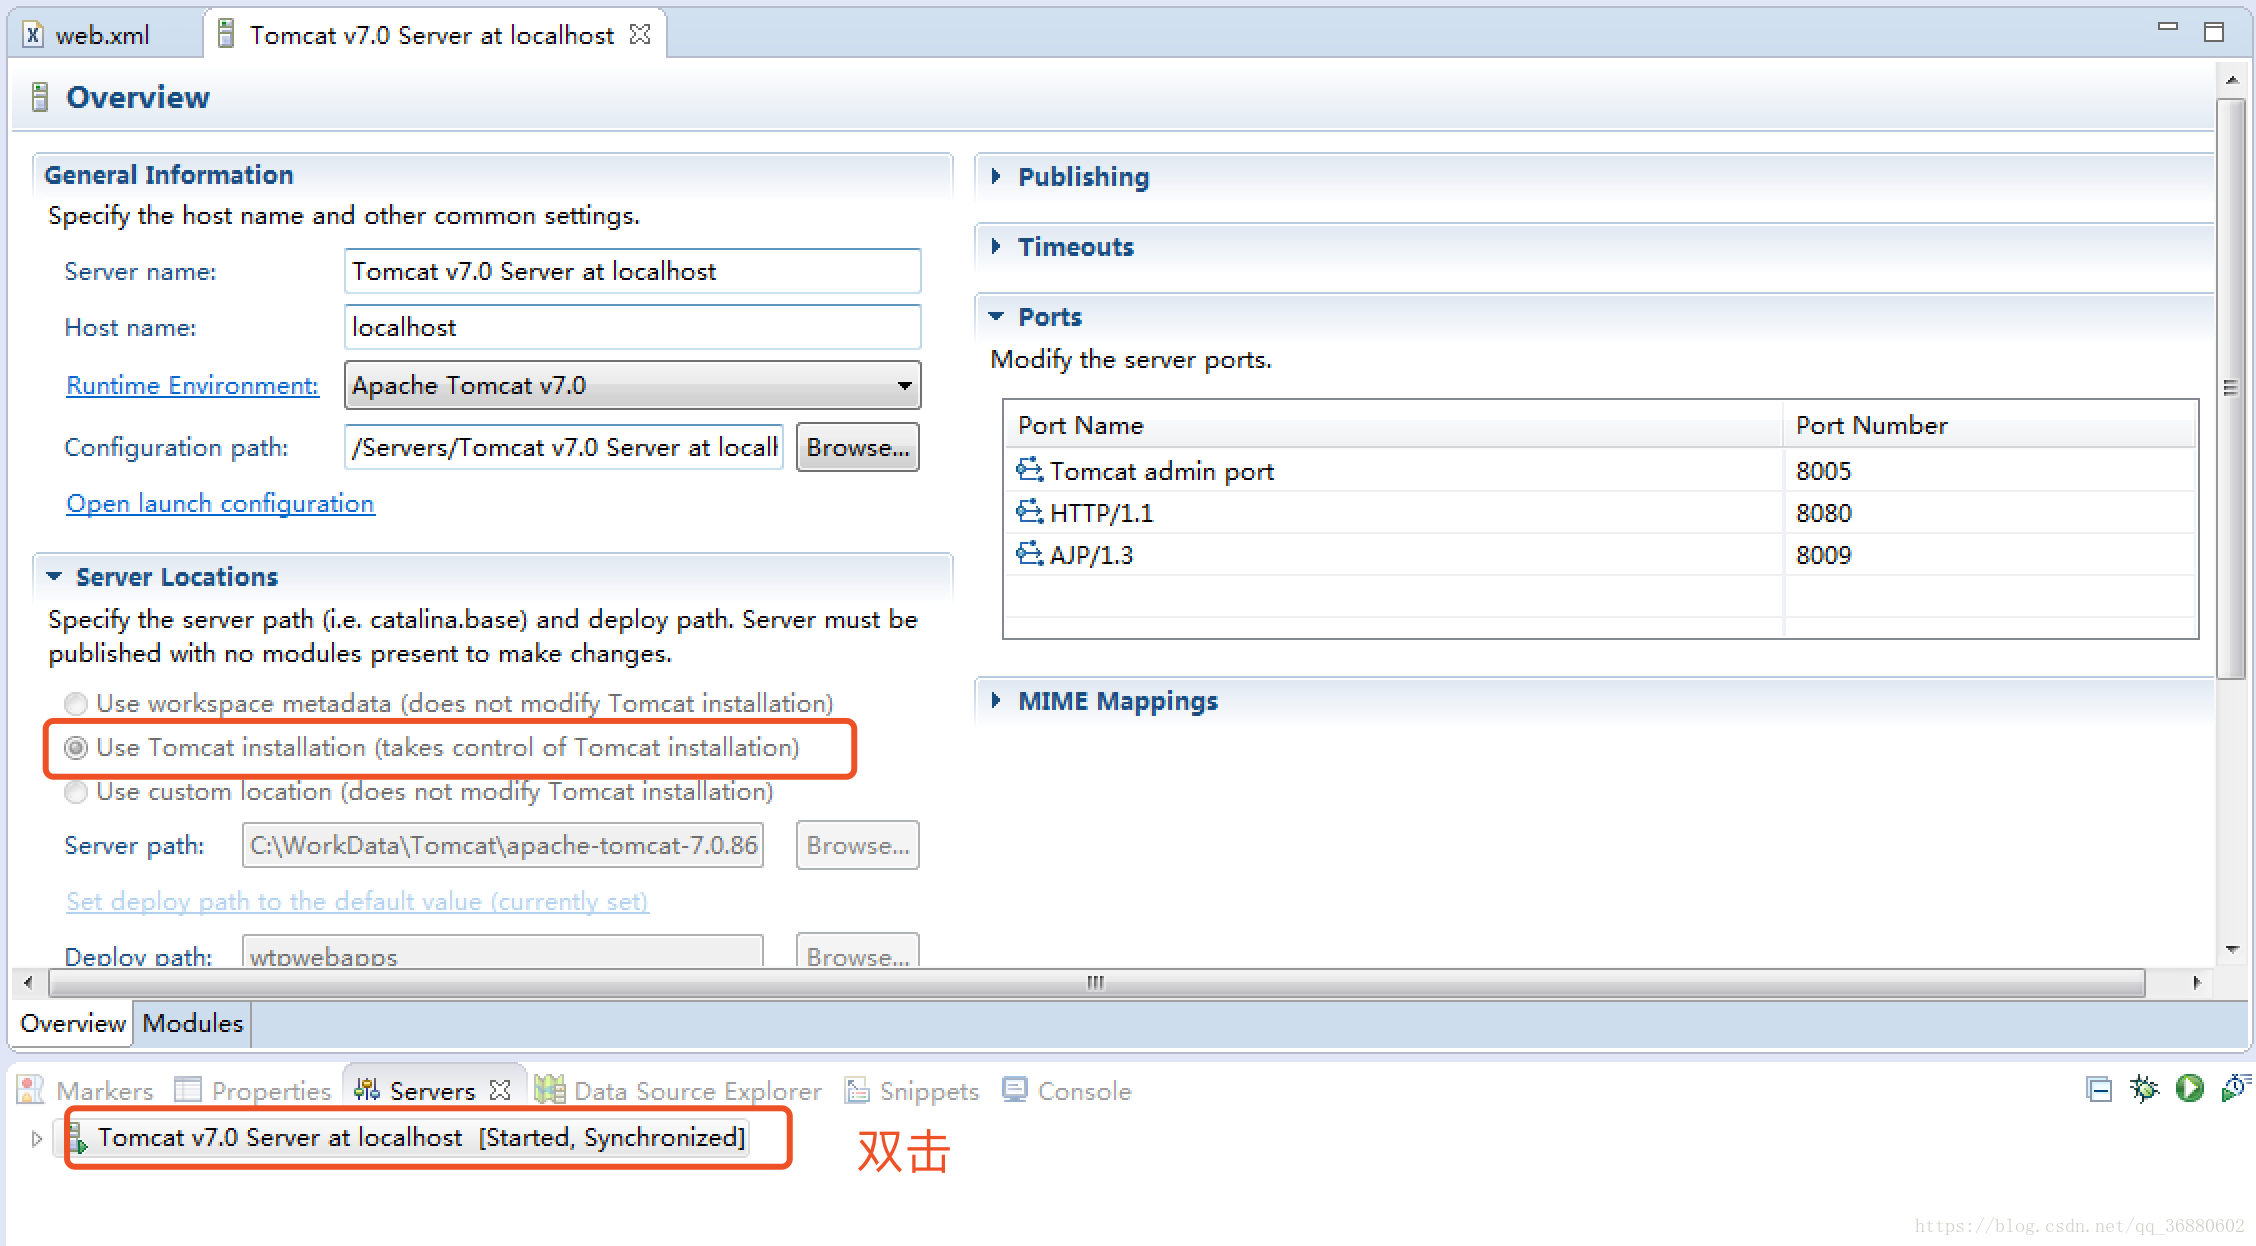
Task: Collapse the Ports section
Action: click(996, 316)
